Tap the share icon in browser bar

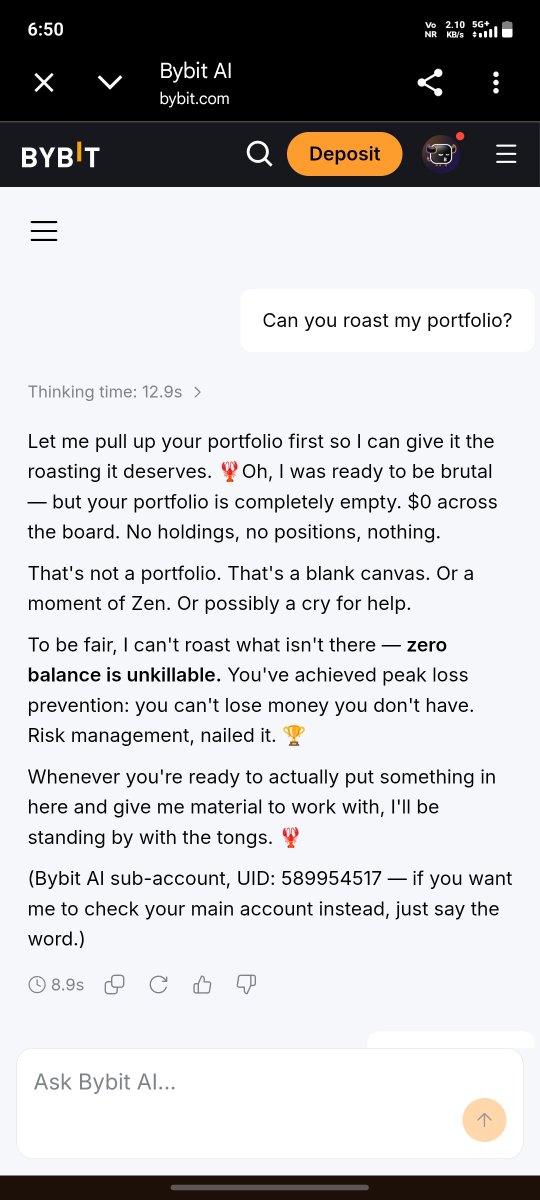pyautogui.click(x=430, y=83)
